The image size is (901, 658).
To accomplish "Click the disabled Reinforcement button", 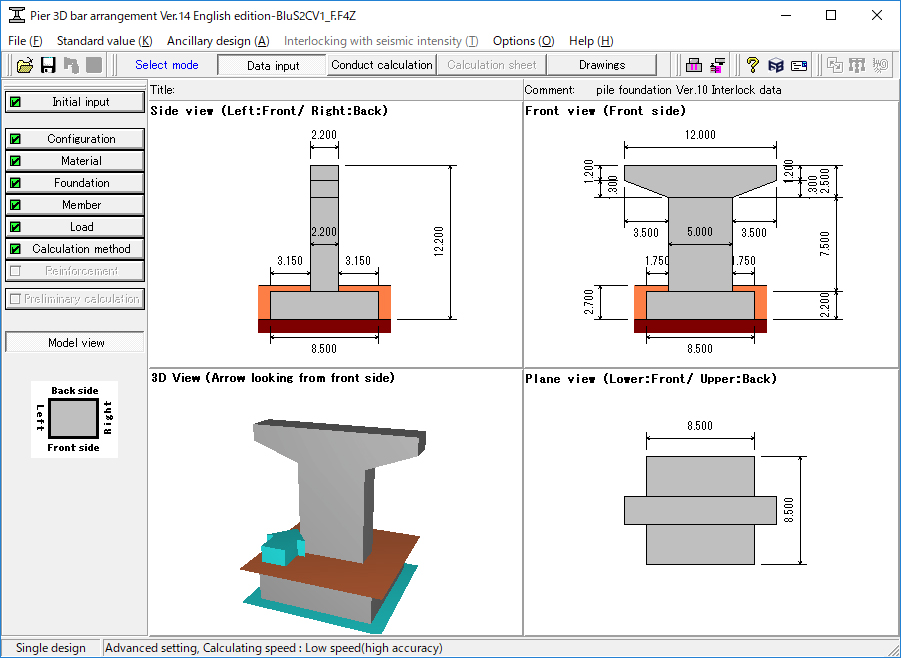I will coord(75,271).
